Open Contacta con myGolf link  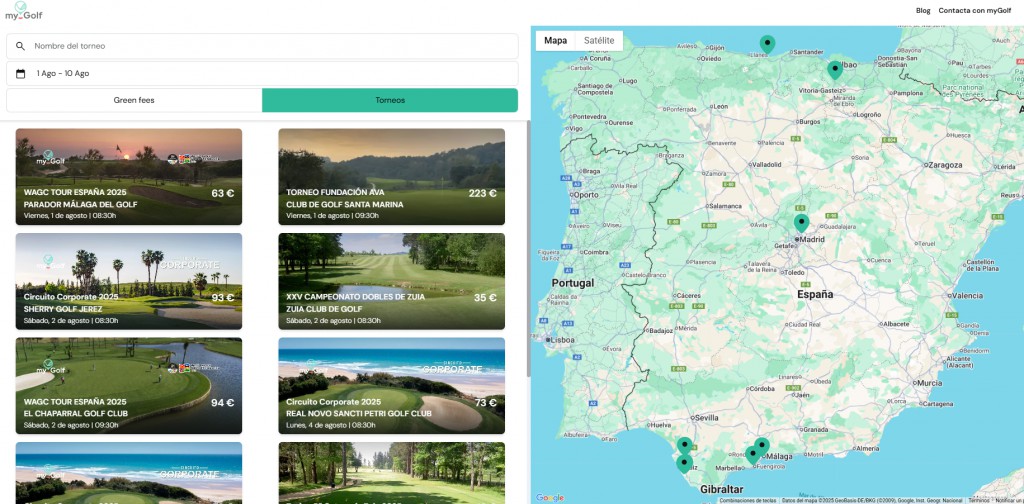974,10
